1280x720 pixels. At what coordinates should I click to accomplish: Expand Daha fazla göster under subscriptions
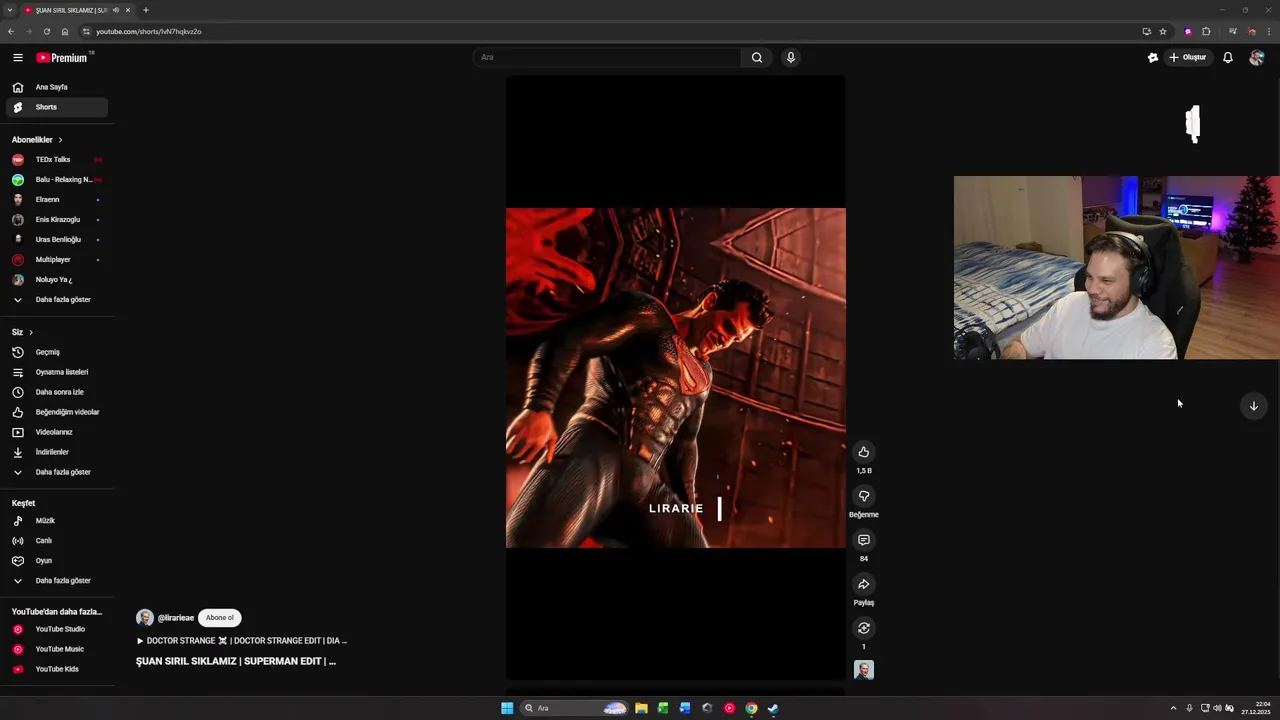(57, 300)
